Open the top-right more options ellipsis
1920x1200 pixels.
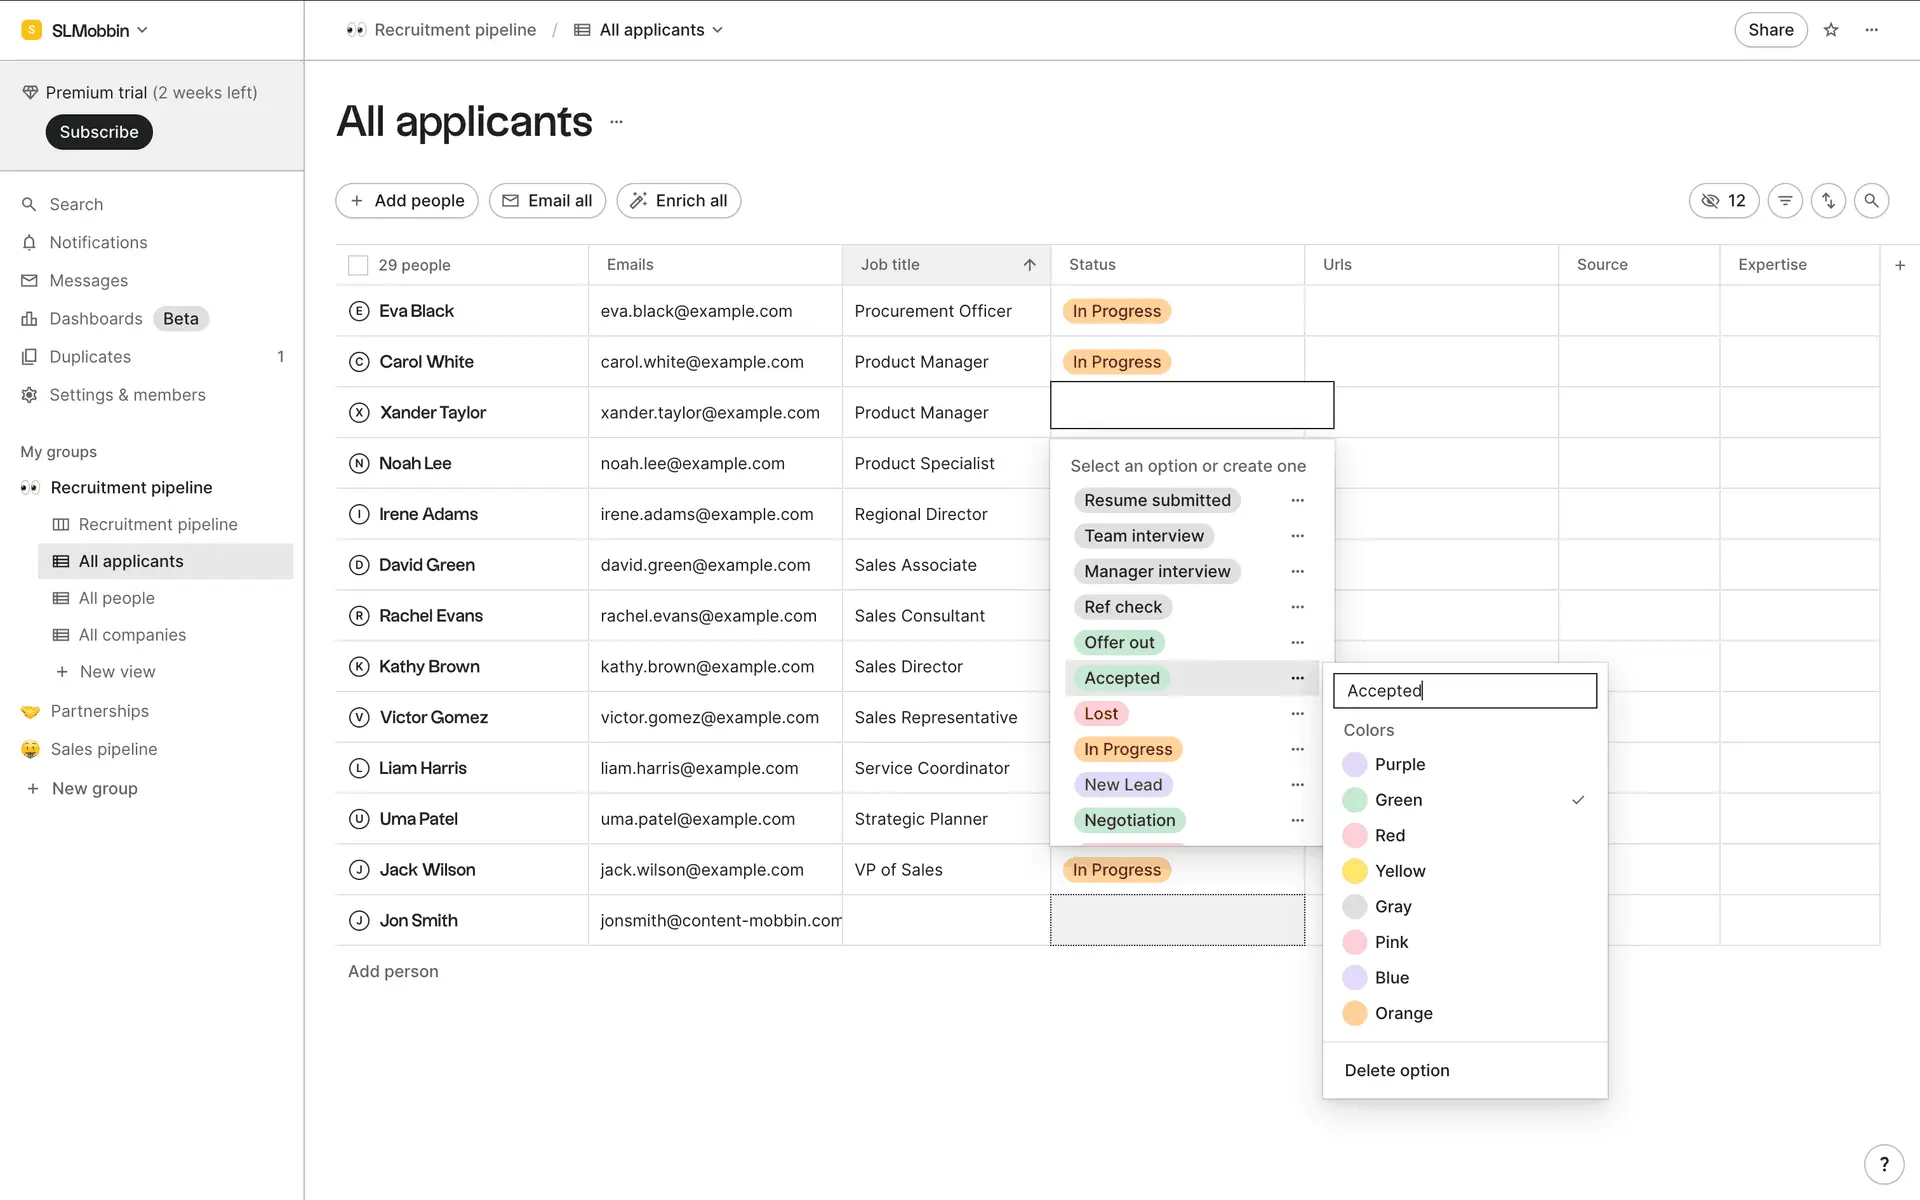coord(1872,30)
